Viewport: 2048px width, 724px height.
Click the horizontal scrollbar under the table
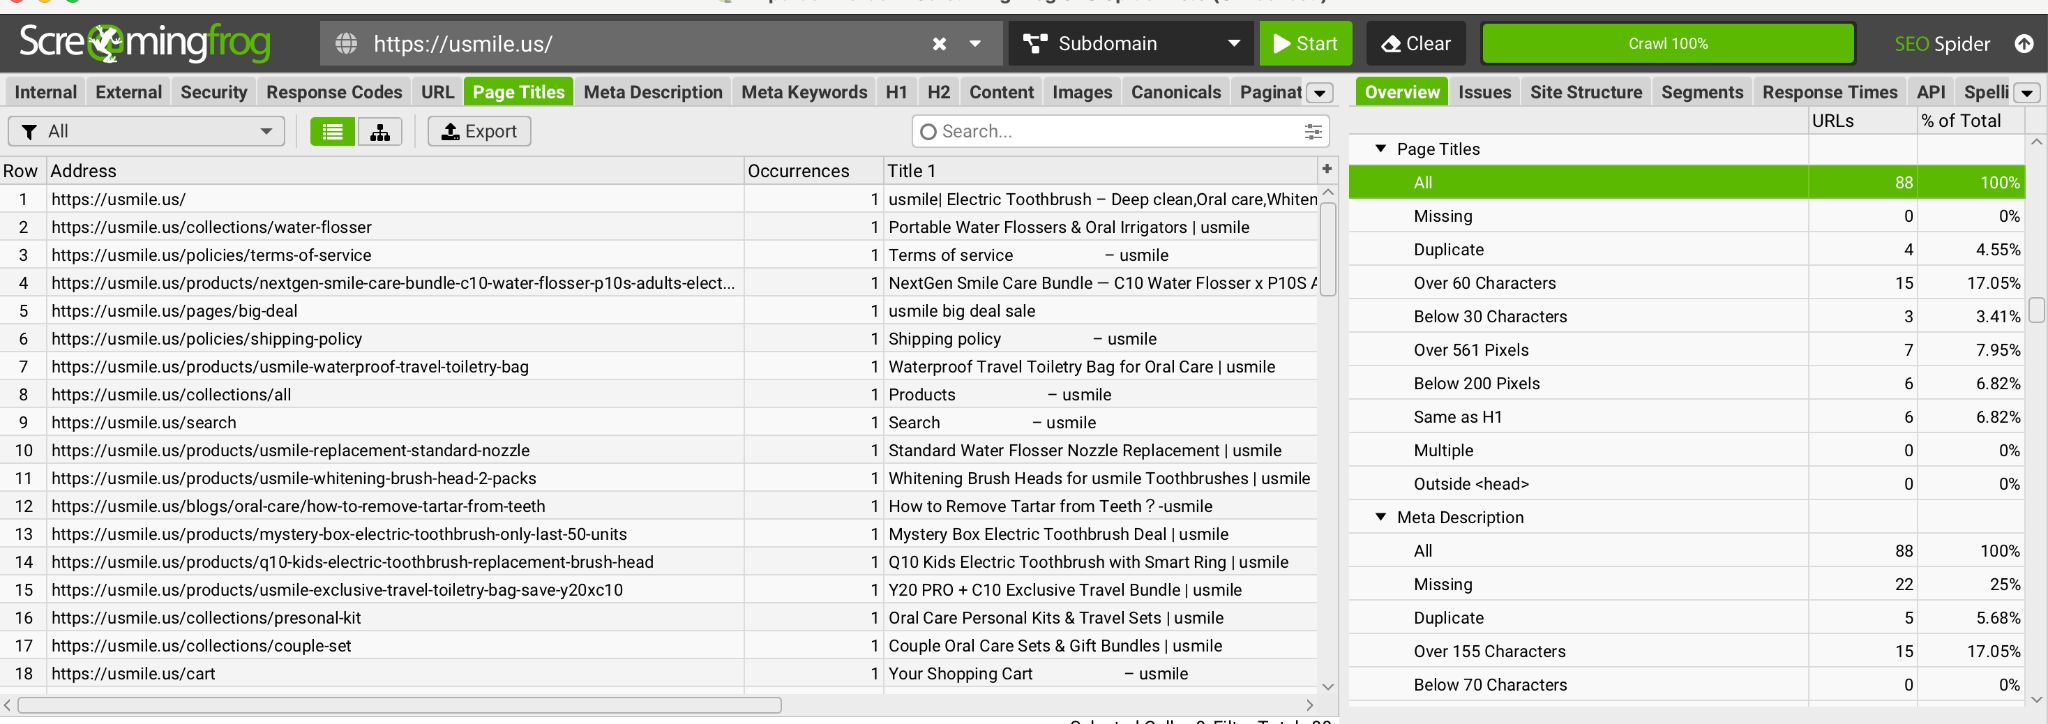point(400,705)
